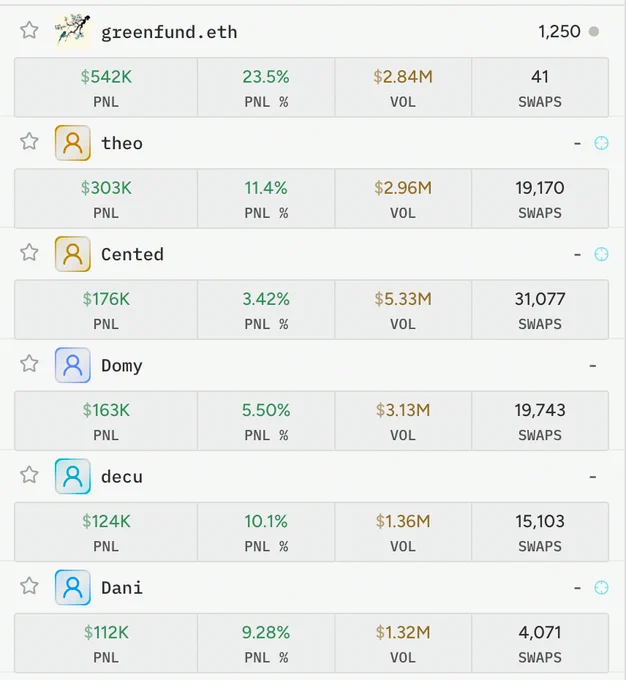Screen dimensions: 626x680
Task: Open the greenfund.eth profile link
Action: pyautogui.click(x=169, y=32)
